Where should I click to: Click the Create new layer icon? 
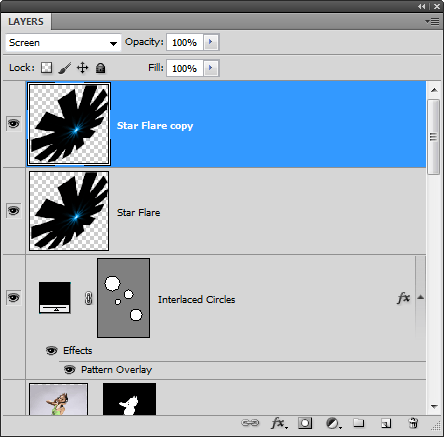click(x=386, y=423)
